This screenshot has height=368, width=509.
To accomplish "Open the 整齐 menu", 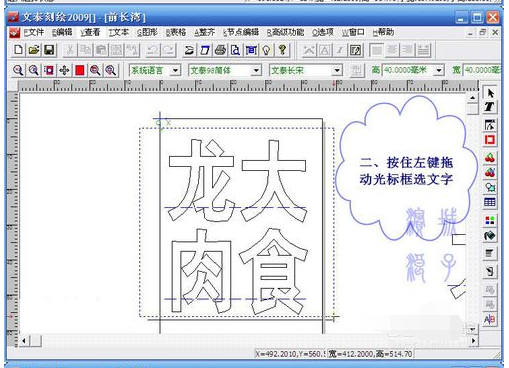I will click(x=204, y=32).
